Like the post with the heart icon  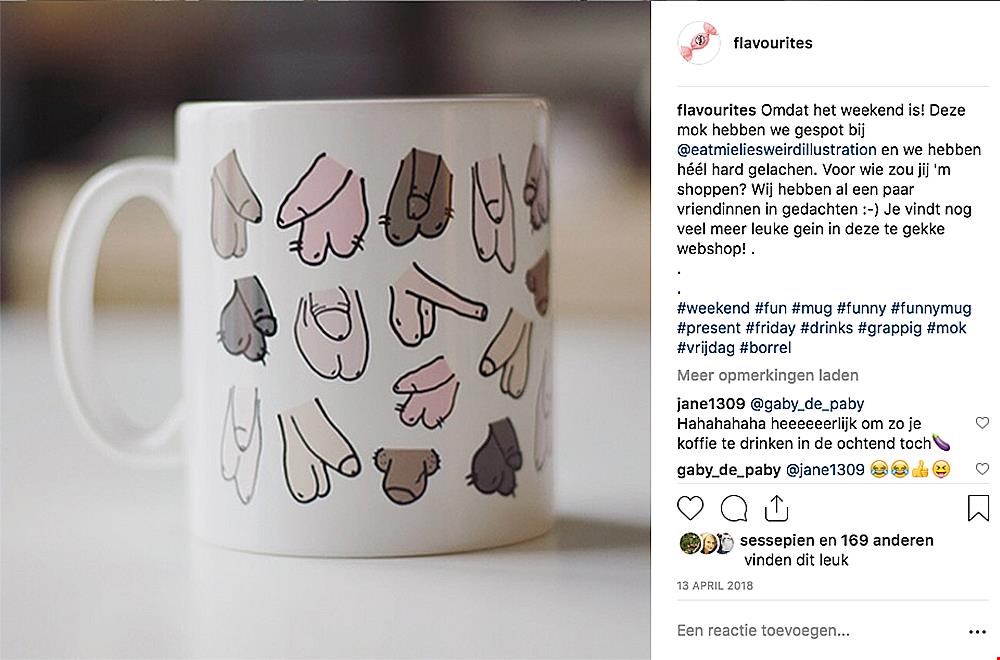690,508
